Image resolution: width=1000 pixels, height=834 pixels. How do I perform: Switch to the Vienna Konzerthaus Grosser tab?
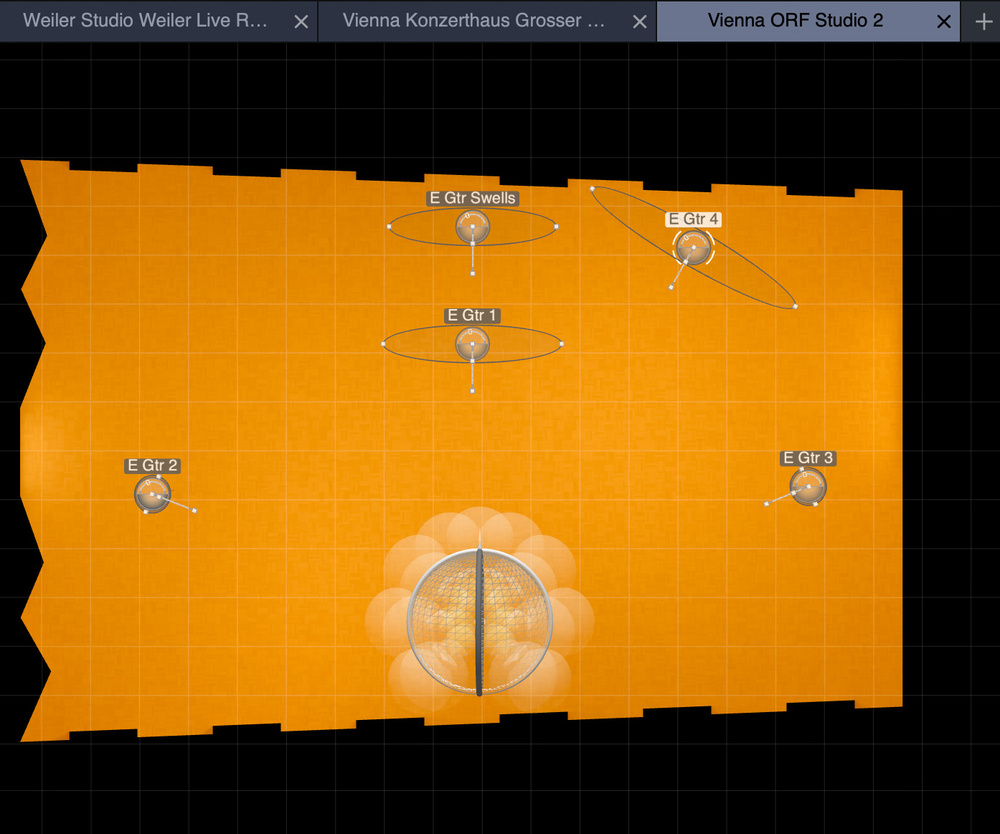(x=473, y=21)
